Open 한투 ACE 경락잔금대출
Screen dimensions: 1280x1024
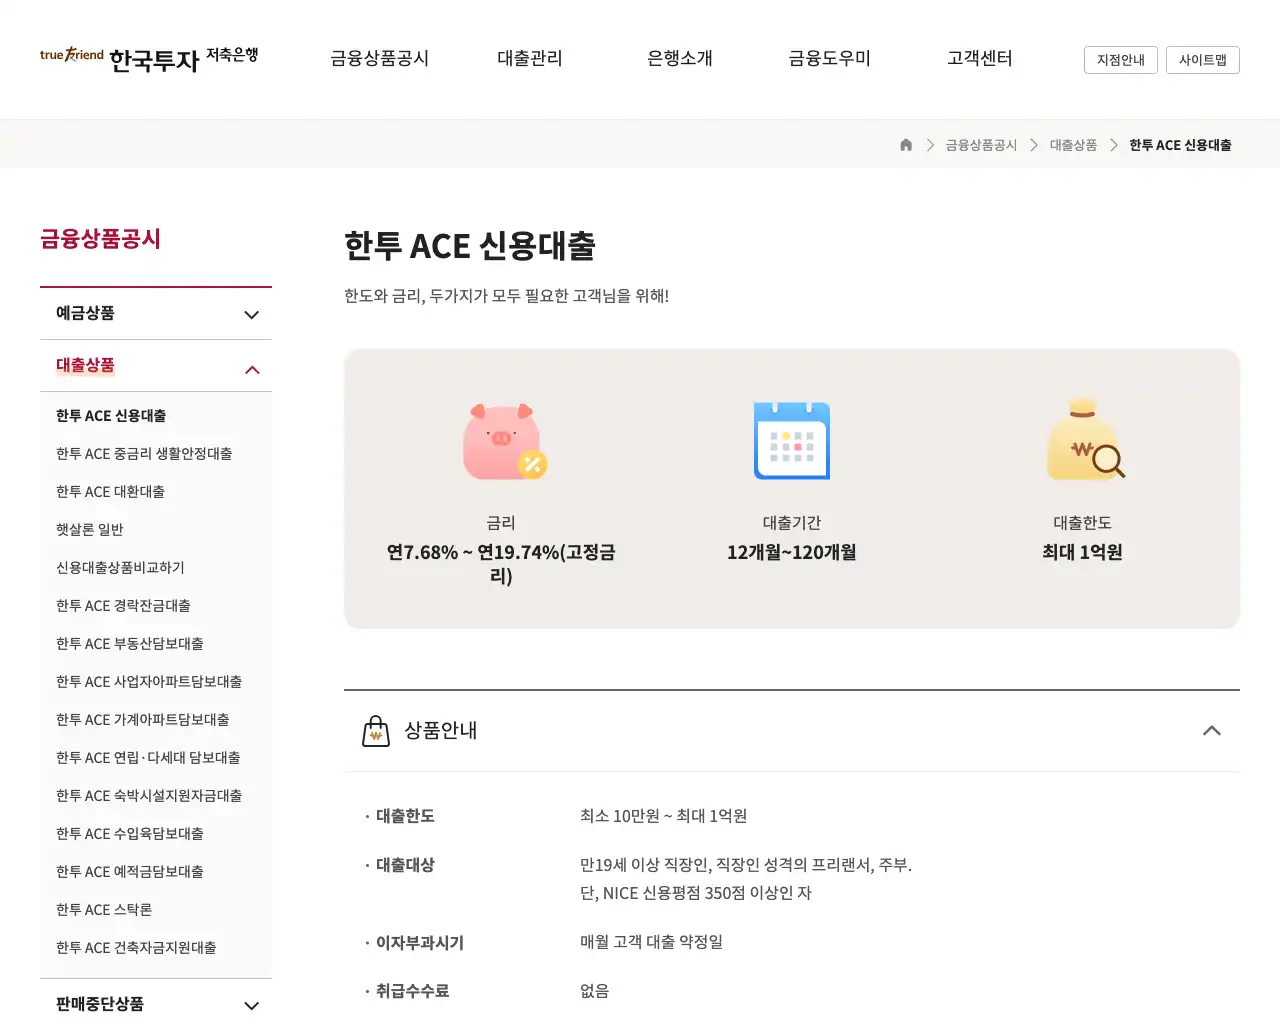[x=123, y=606]
